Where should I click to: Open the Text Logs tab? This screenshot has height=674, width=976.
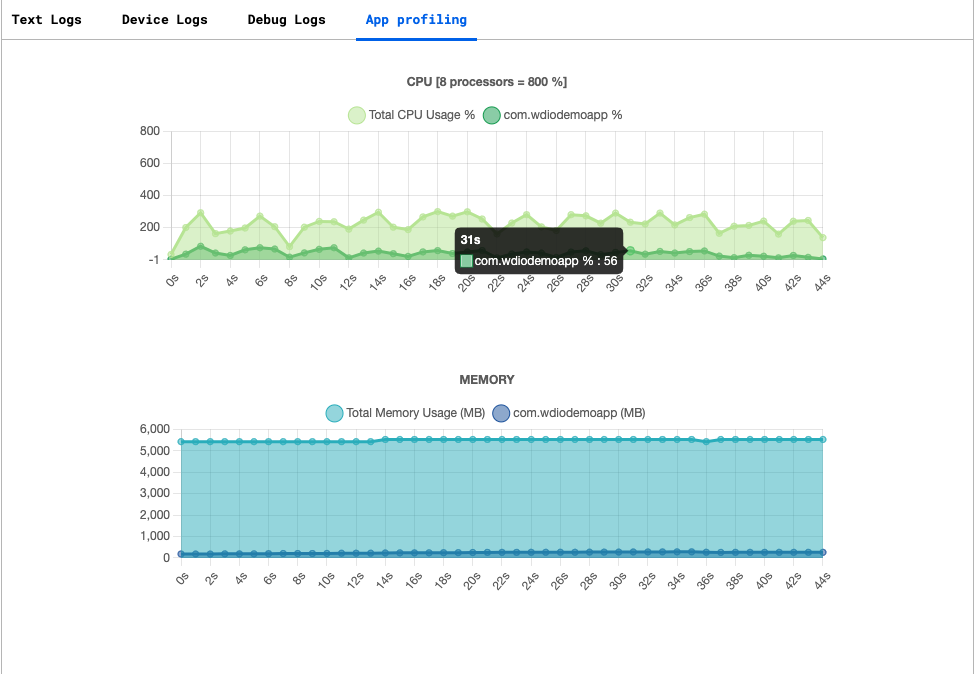click(47, 19)
